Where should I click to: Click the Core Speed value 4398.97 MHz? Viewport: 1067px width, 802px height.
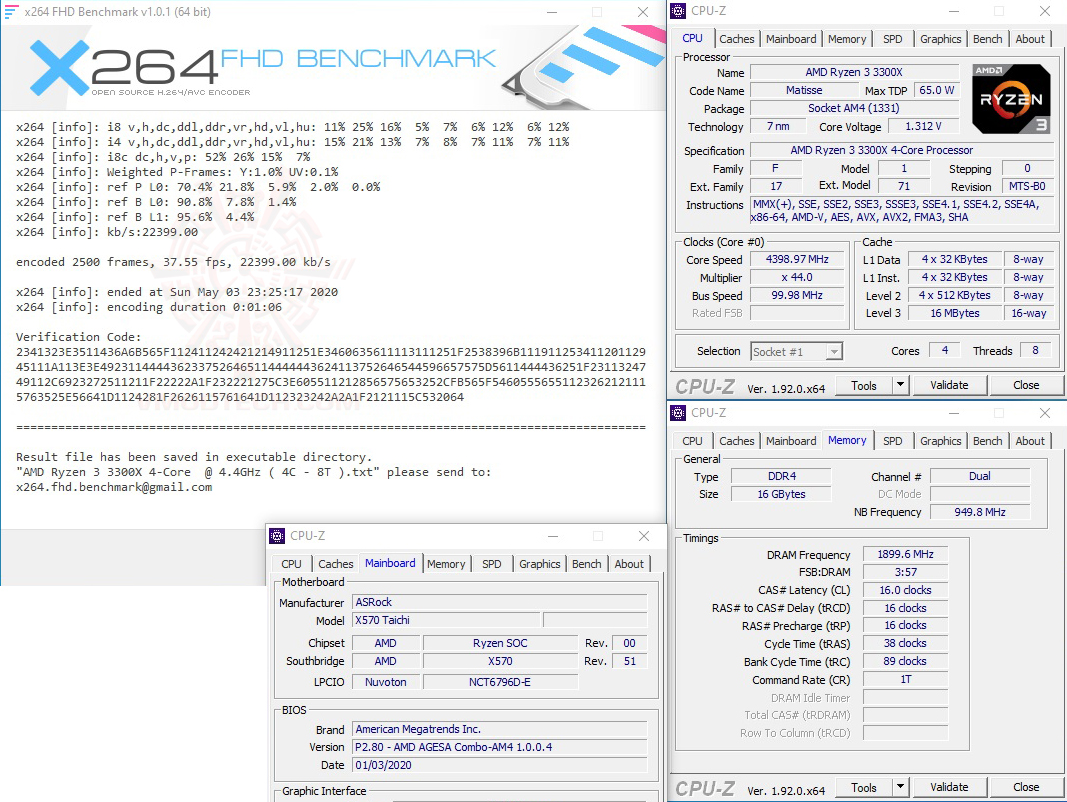tap(797, 259)
